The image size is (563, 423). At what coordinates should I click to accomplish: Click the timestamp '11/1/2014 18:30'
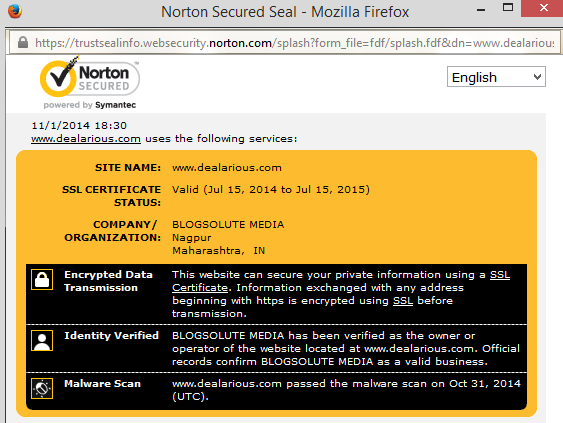(x=79, y=125)
